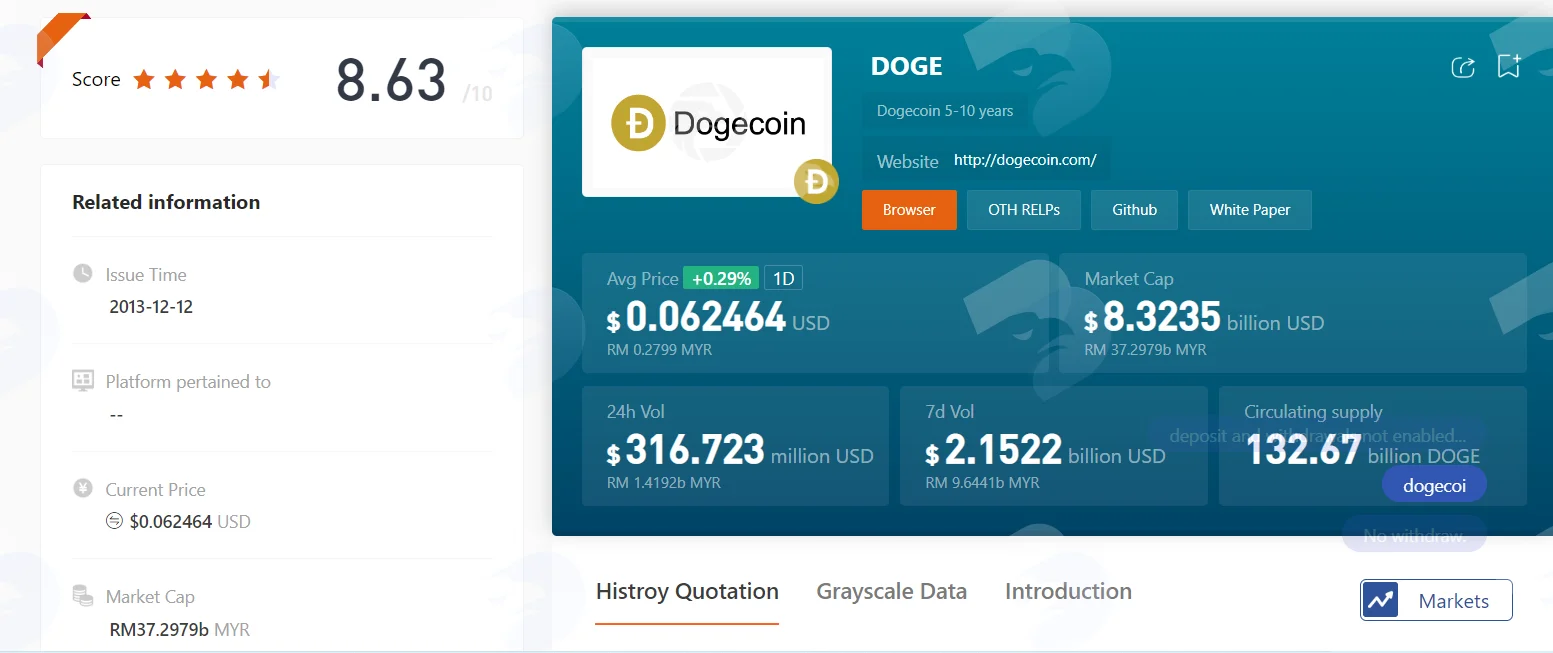Open the White Paper button
The image size is (1553, 653).
1250,210
